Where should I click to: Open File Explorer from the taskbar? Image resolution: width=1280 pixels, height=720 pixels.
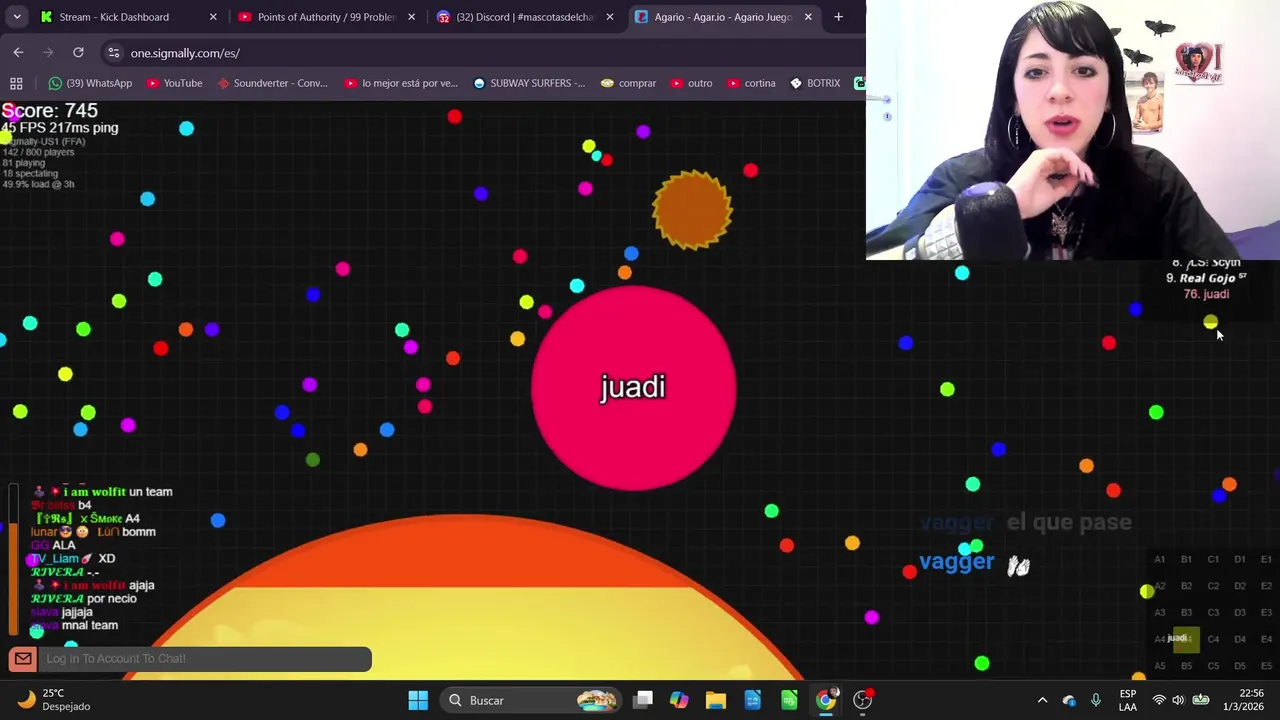[716, 700]
